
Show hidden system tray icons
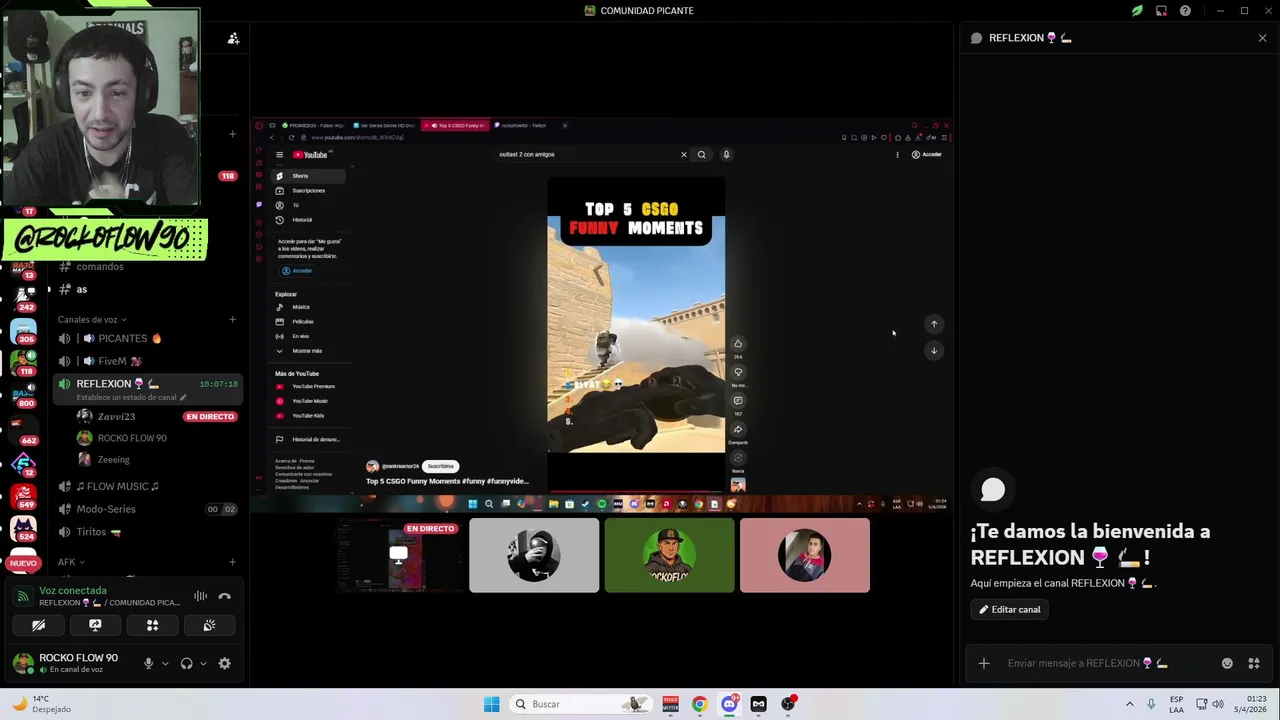point(1130,704)
